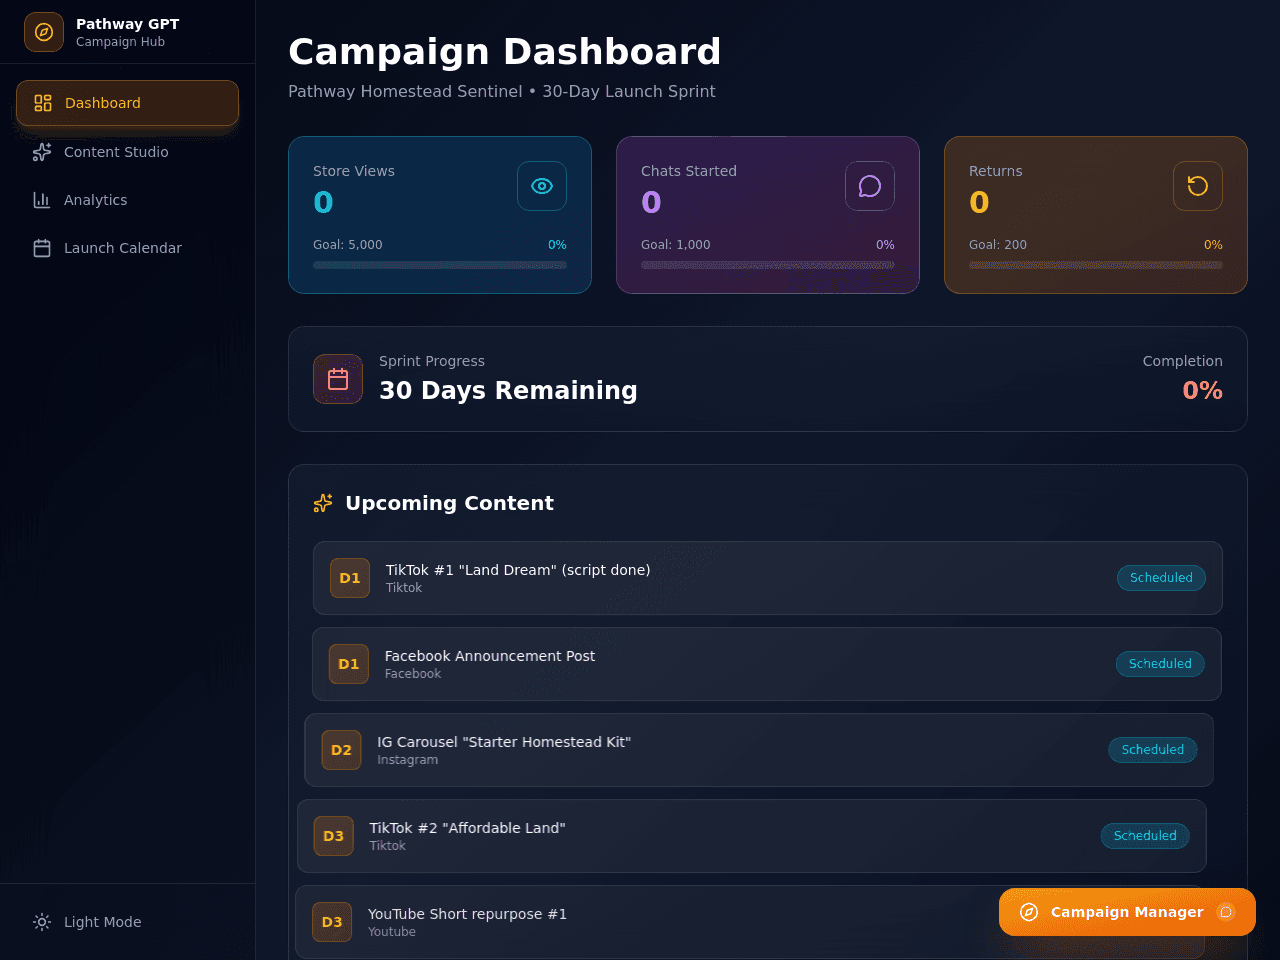Screen dimensions: 1280x960
Task: Click the Returns goal progress bar
Action: (1096, 265)
